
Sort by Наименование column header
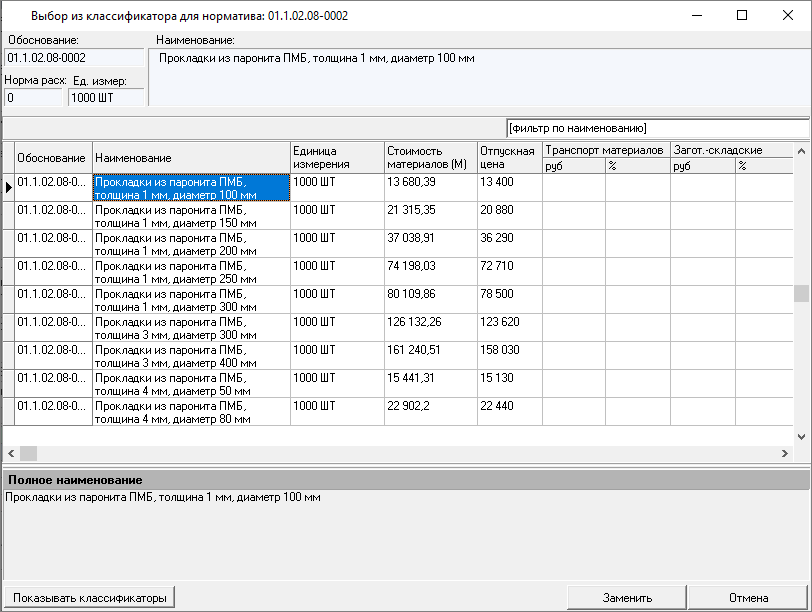(191, 158)
